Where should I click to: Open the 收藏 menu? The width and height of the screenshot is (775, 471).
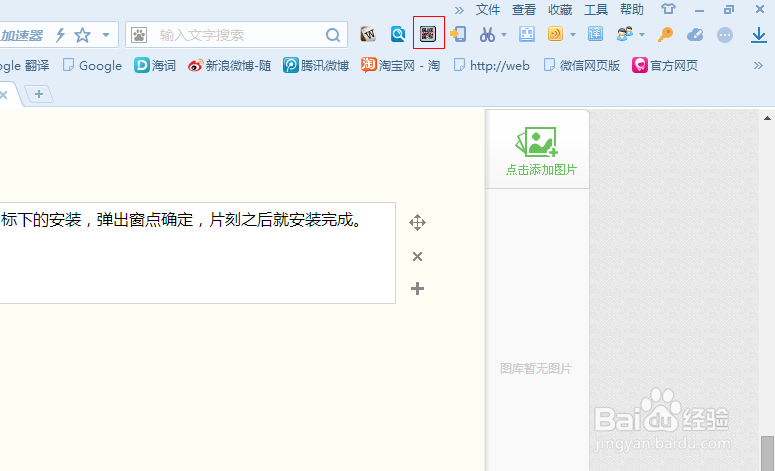[560, 9]
